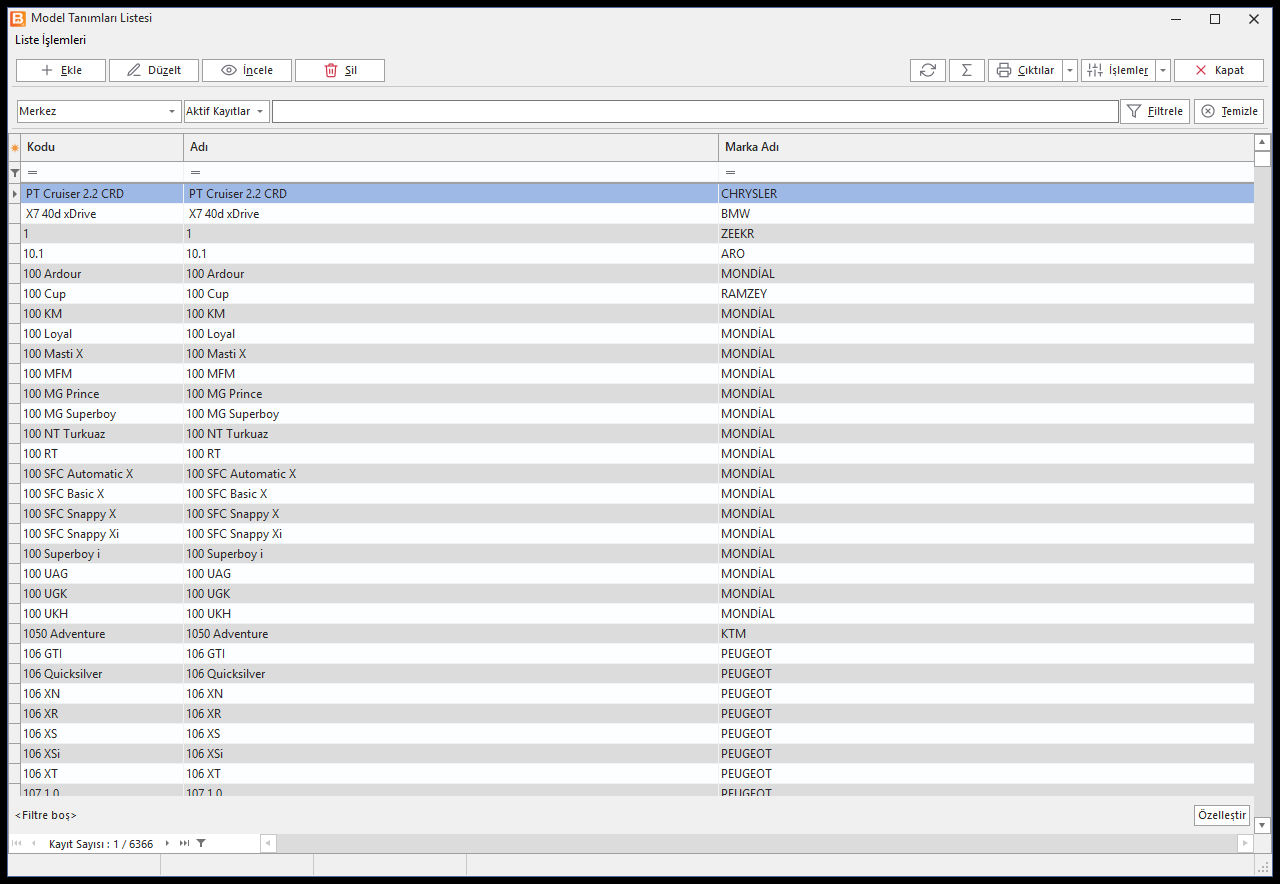The width and height of the screenshot is (1280, 884).
Task: Click the Çıktılar print button
Action: click(x=1025, y=70)
